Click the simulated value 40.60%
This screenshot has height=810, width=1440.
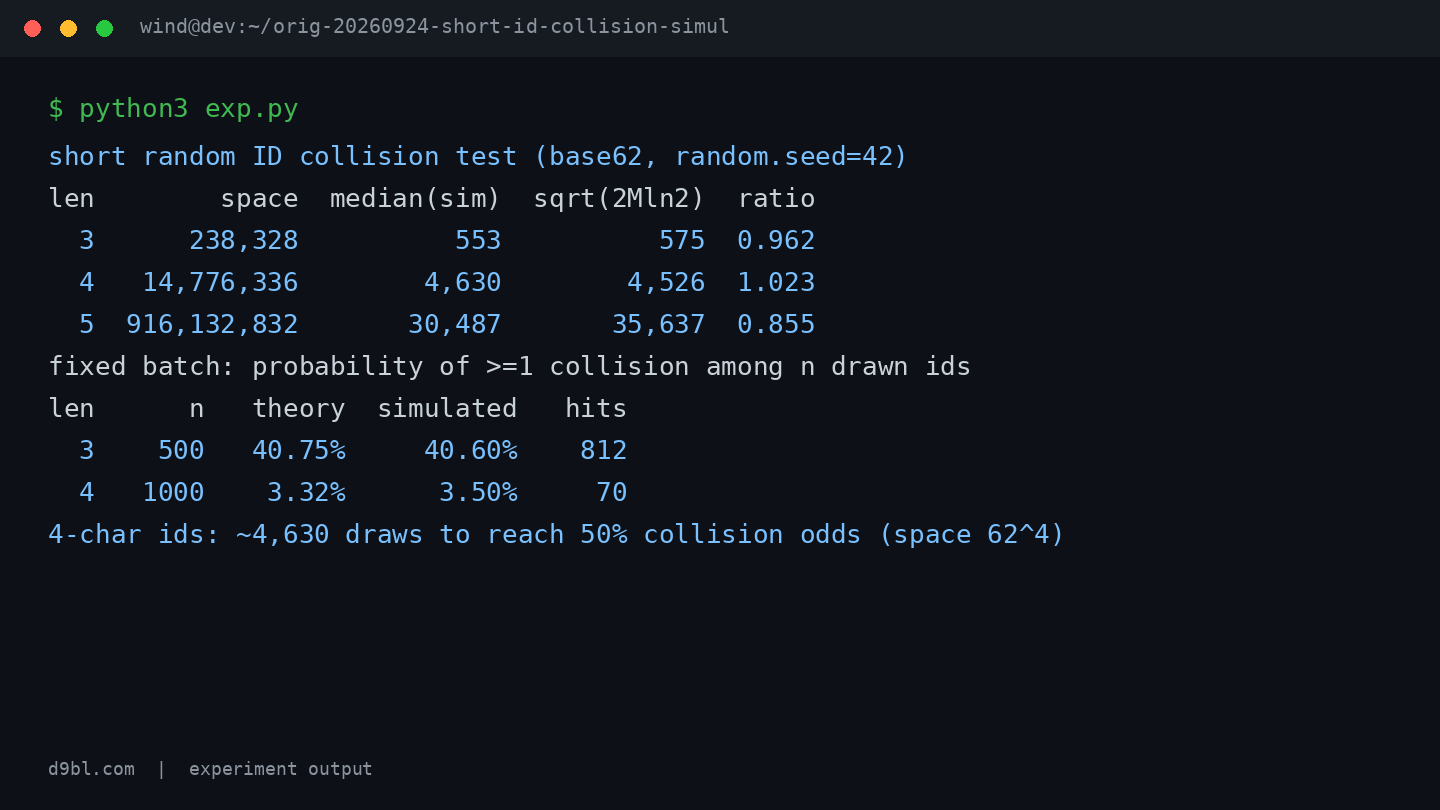470,451
